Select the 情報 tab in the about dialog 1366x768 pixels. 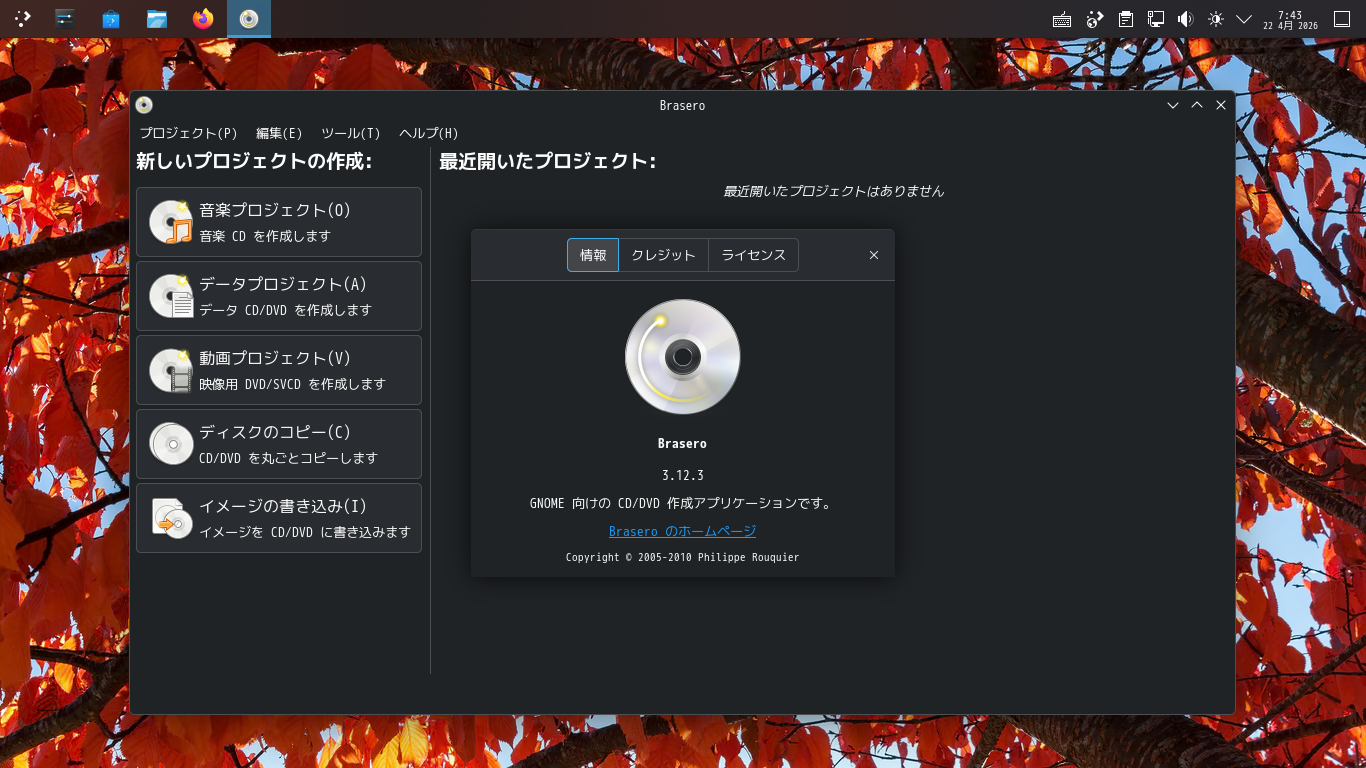(x=593, y=255)
